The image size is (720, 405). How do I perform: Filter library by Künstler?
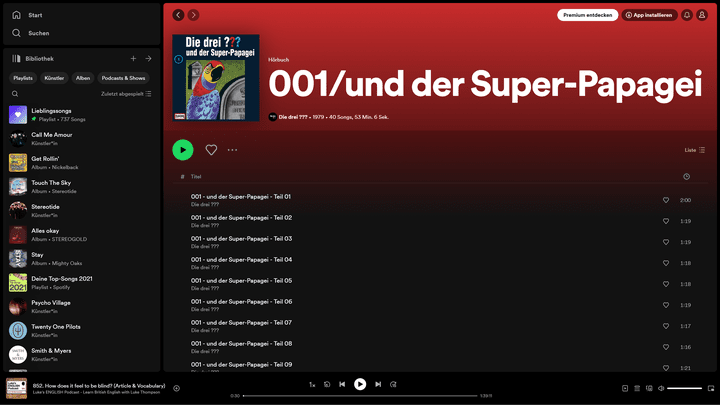coord(54,78)
